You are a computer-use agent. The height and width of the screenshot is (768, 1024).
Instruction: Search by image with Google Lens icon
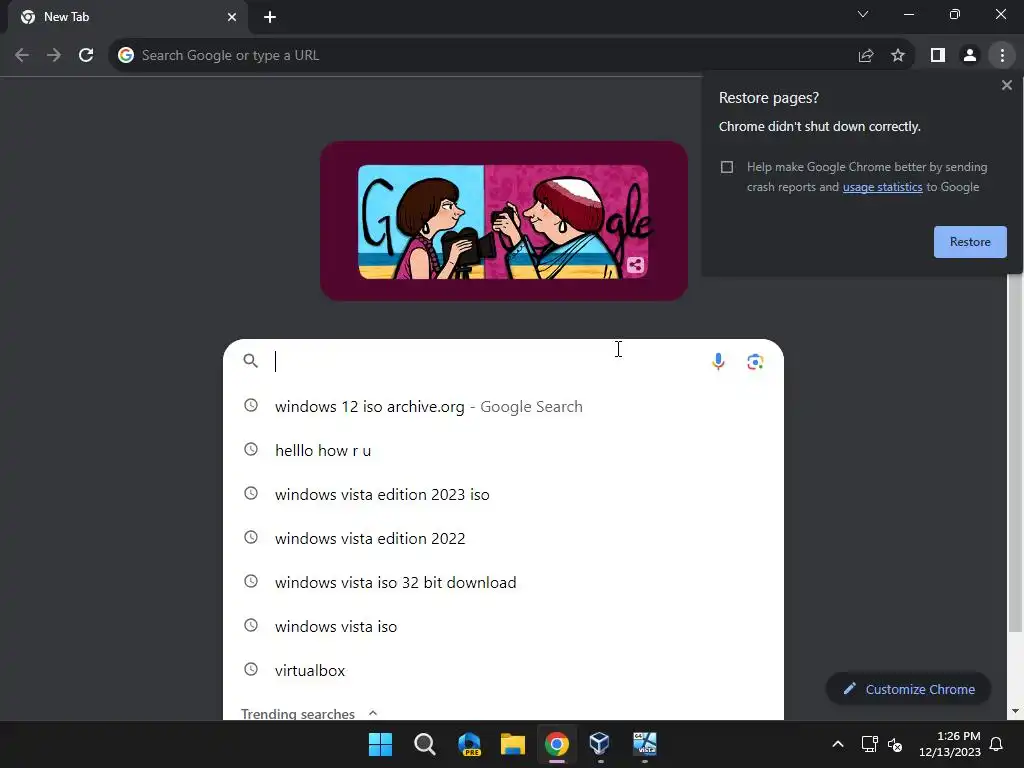pos(755,361)
